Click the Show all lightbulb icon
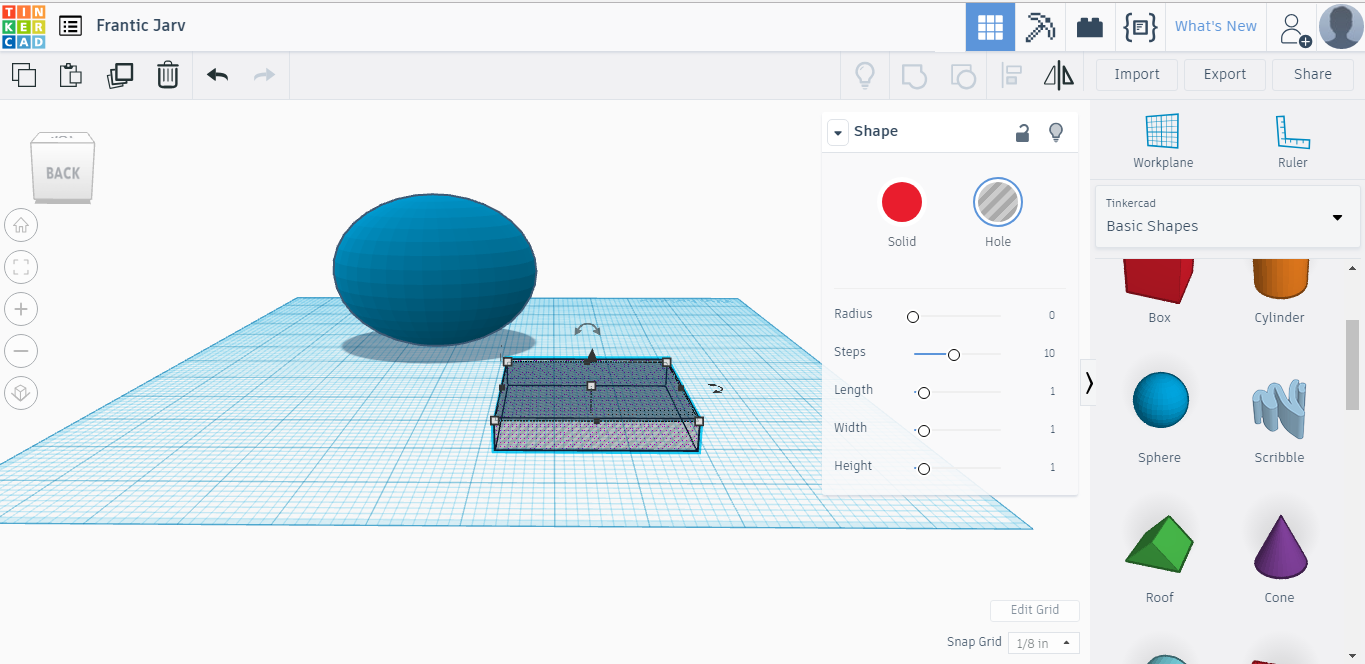The image size is (1365, 664). [x=864, y=75]
